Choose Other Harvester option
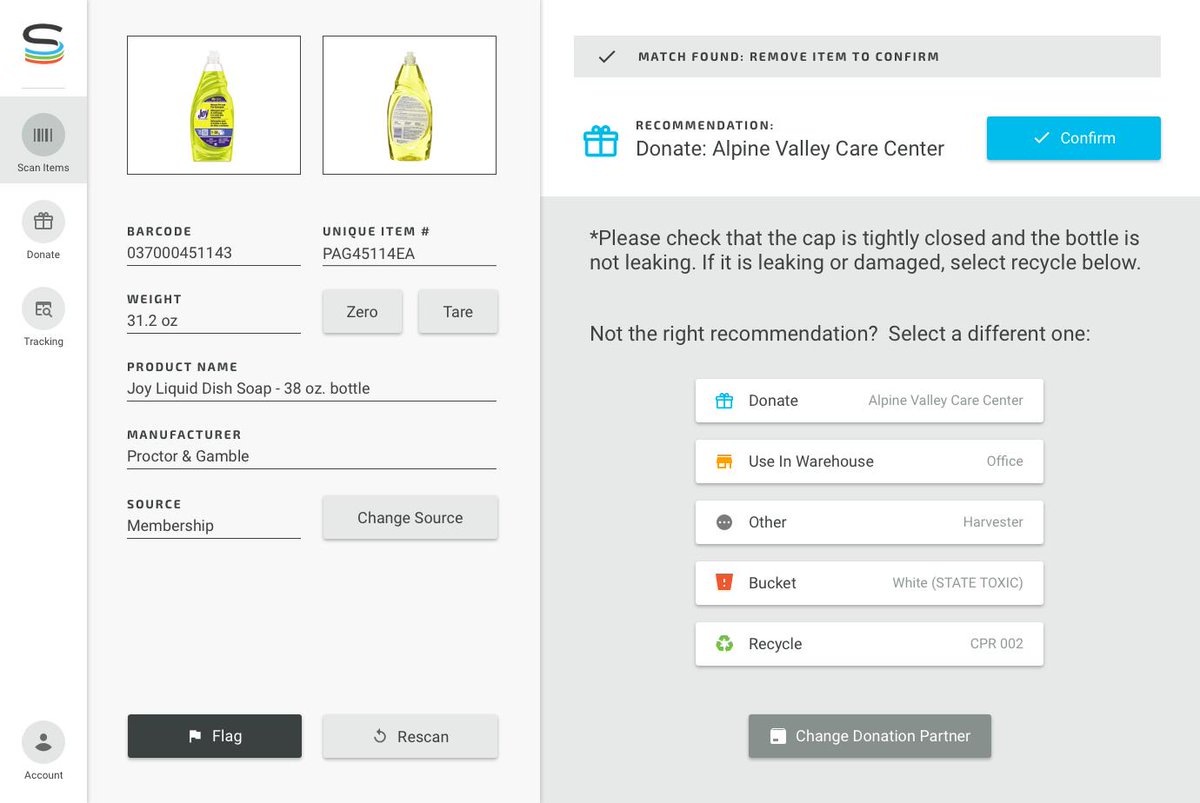This screenshot has width=1200, height=803. [869, 522]
